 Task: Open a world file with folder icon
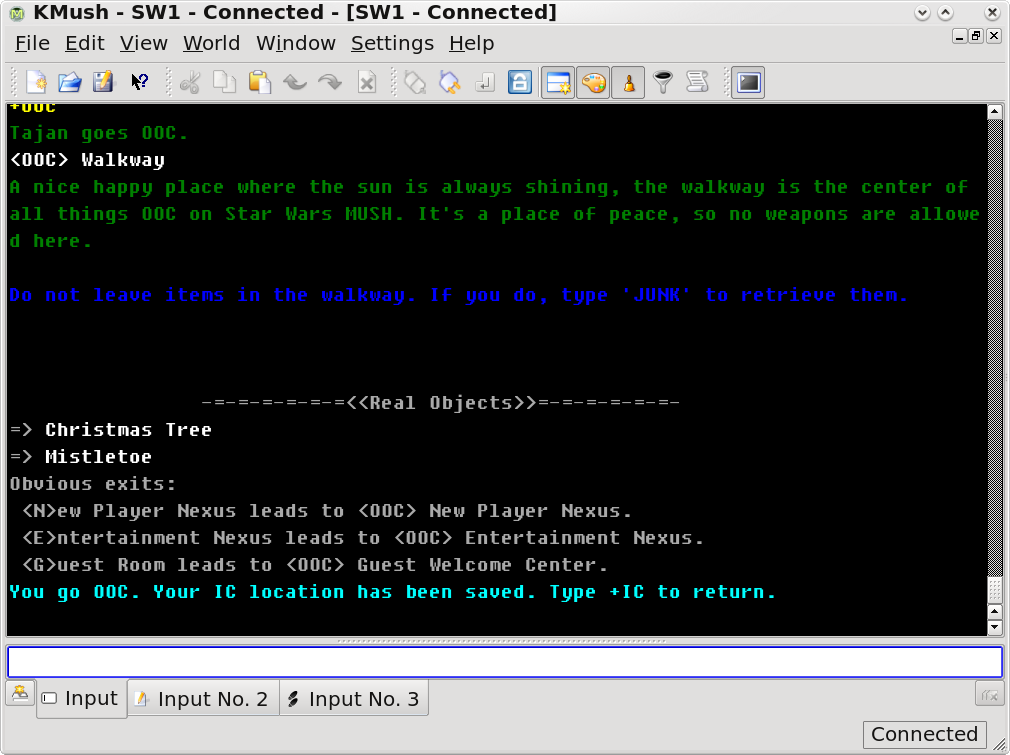point(70,82)
